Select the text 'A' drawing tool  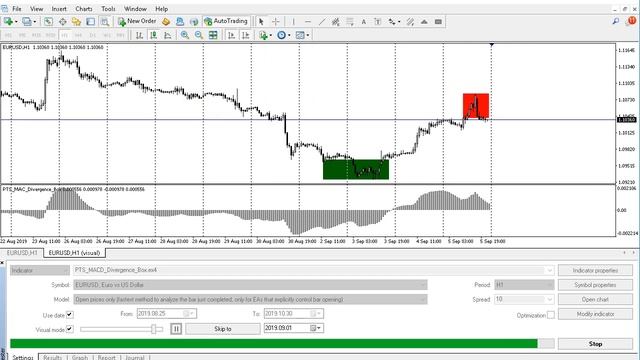[x=363, y=22]
